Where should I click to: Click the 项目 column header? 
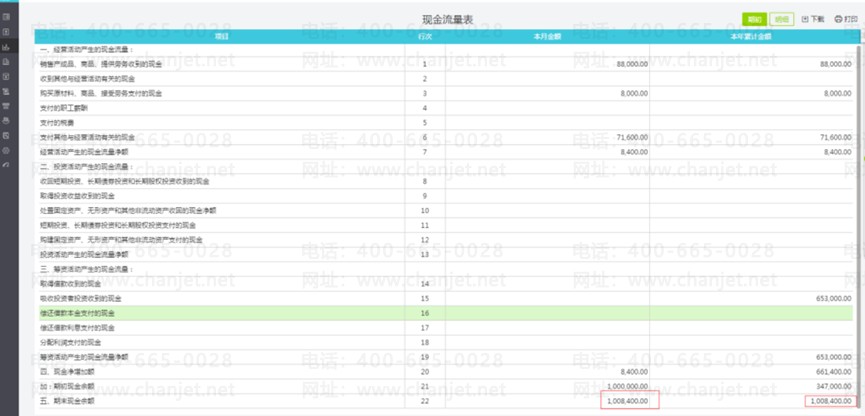pos(222,36)
